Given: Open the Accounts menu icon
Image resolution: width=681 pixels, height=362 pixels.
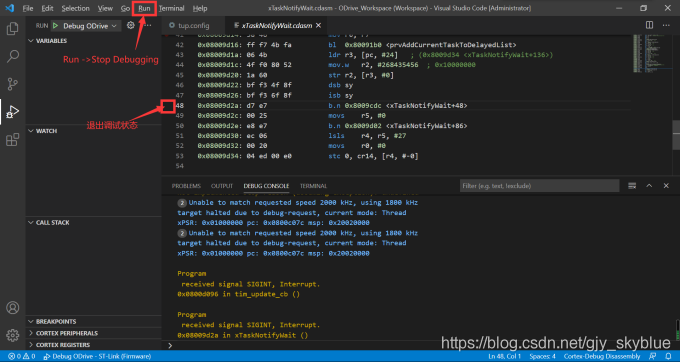Looking at the screenshot, I should pos(13,308).
